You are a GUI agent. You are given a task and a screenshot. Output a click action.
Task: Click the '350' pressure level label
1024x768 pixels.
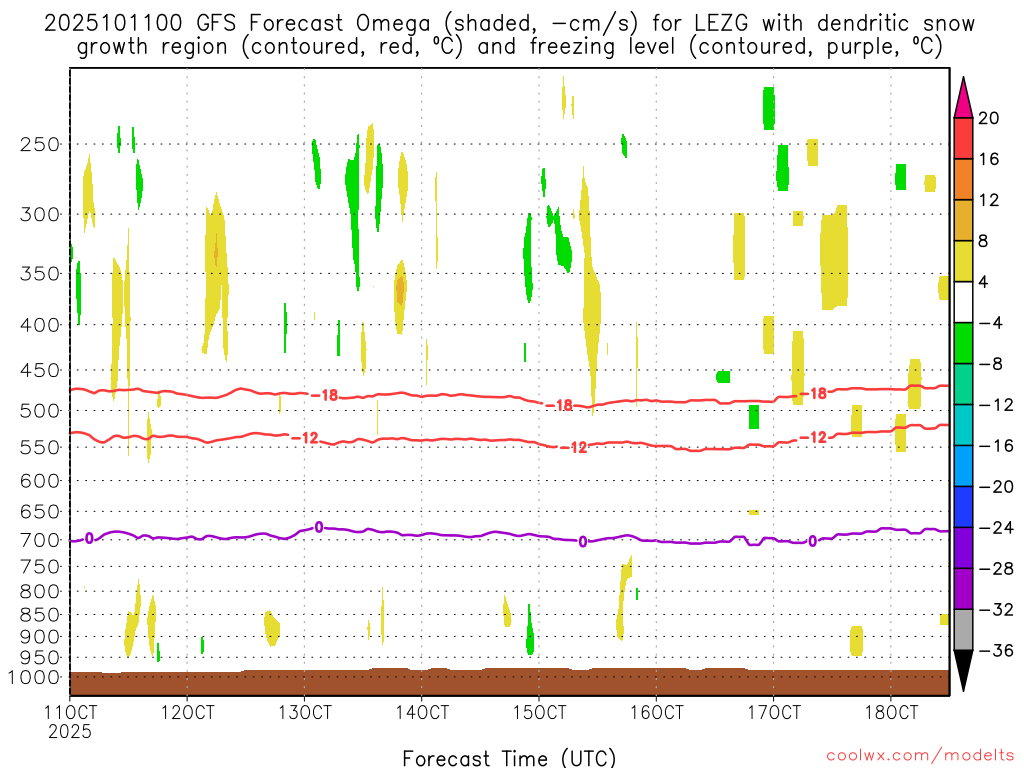pyautogui.click(x=40, y=274)
